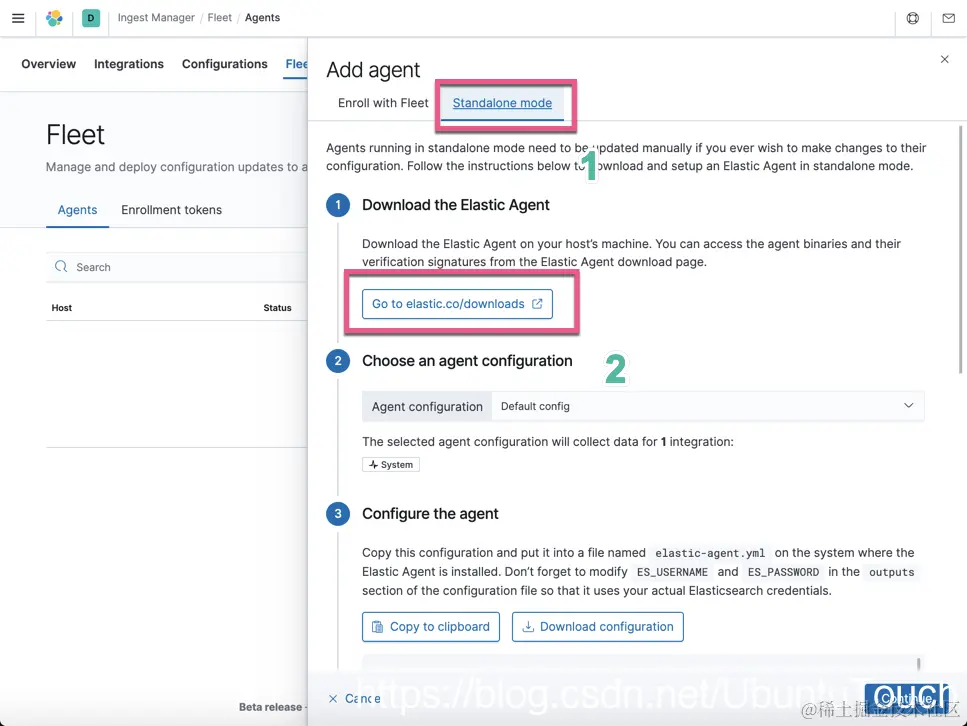This screenshot has height=726, width=967.
Task: Click clipboard icon in Copy to clipboard
Action: [377, 627]
